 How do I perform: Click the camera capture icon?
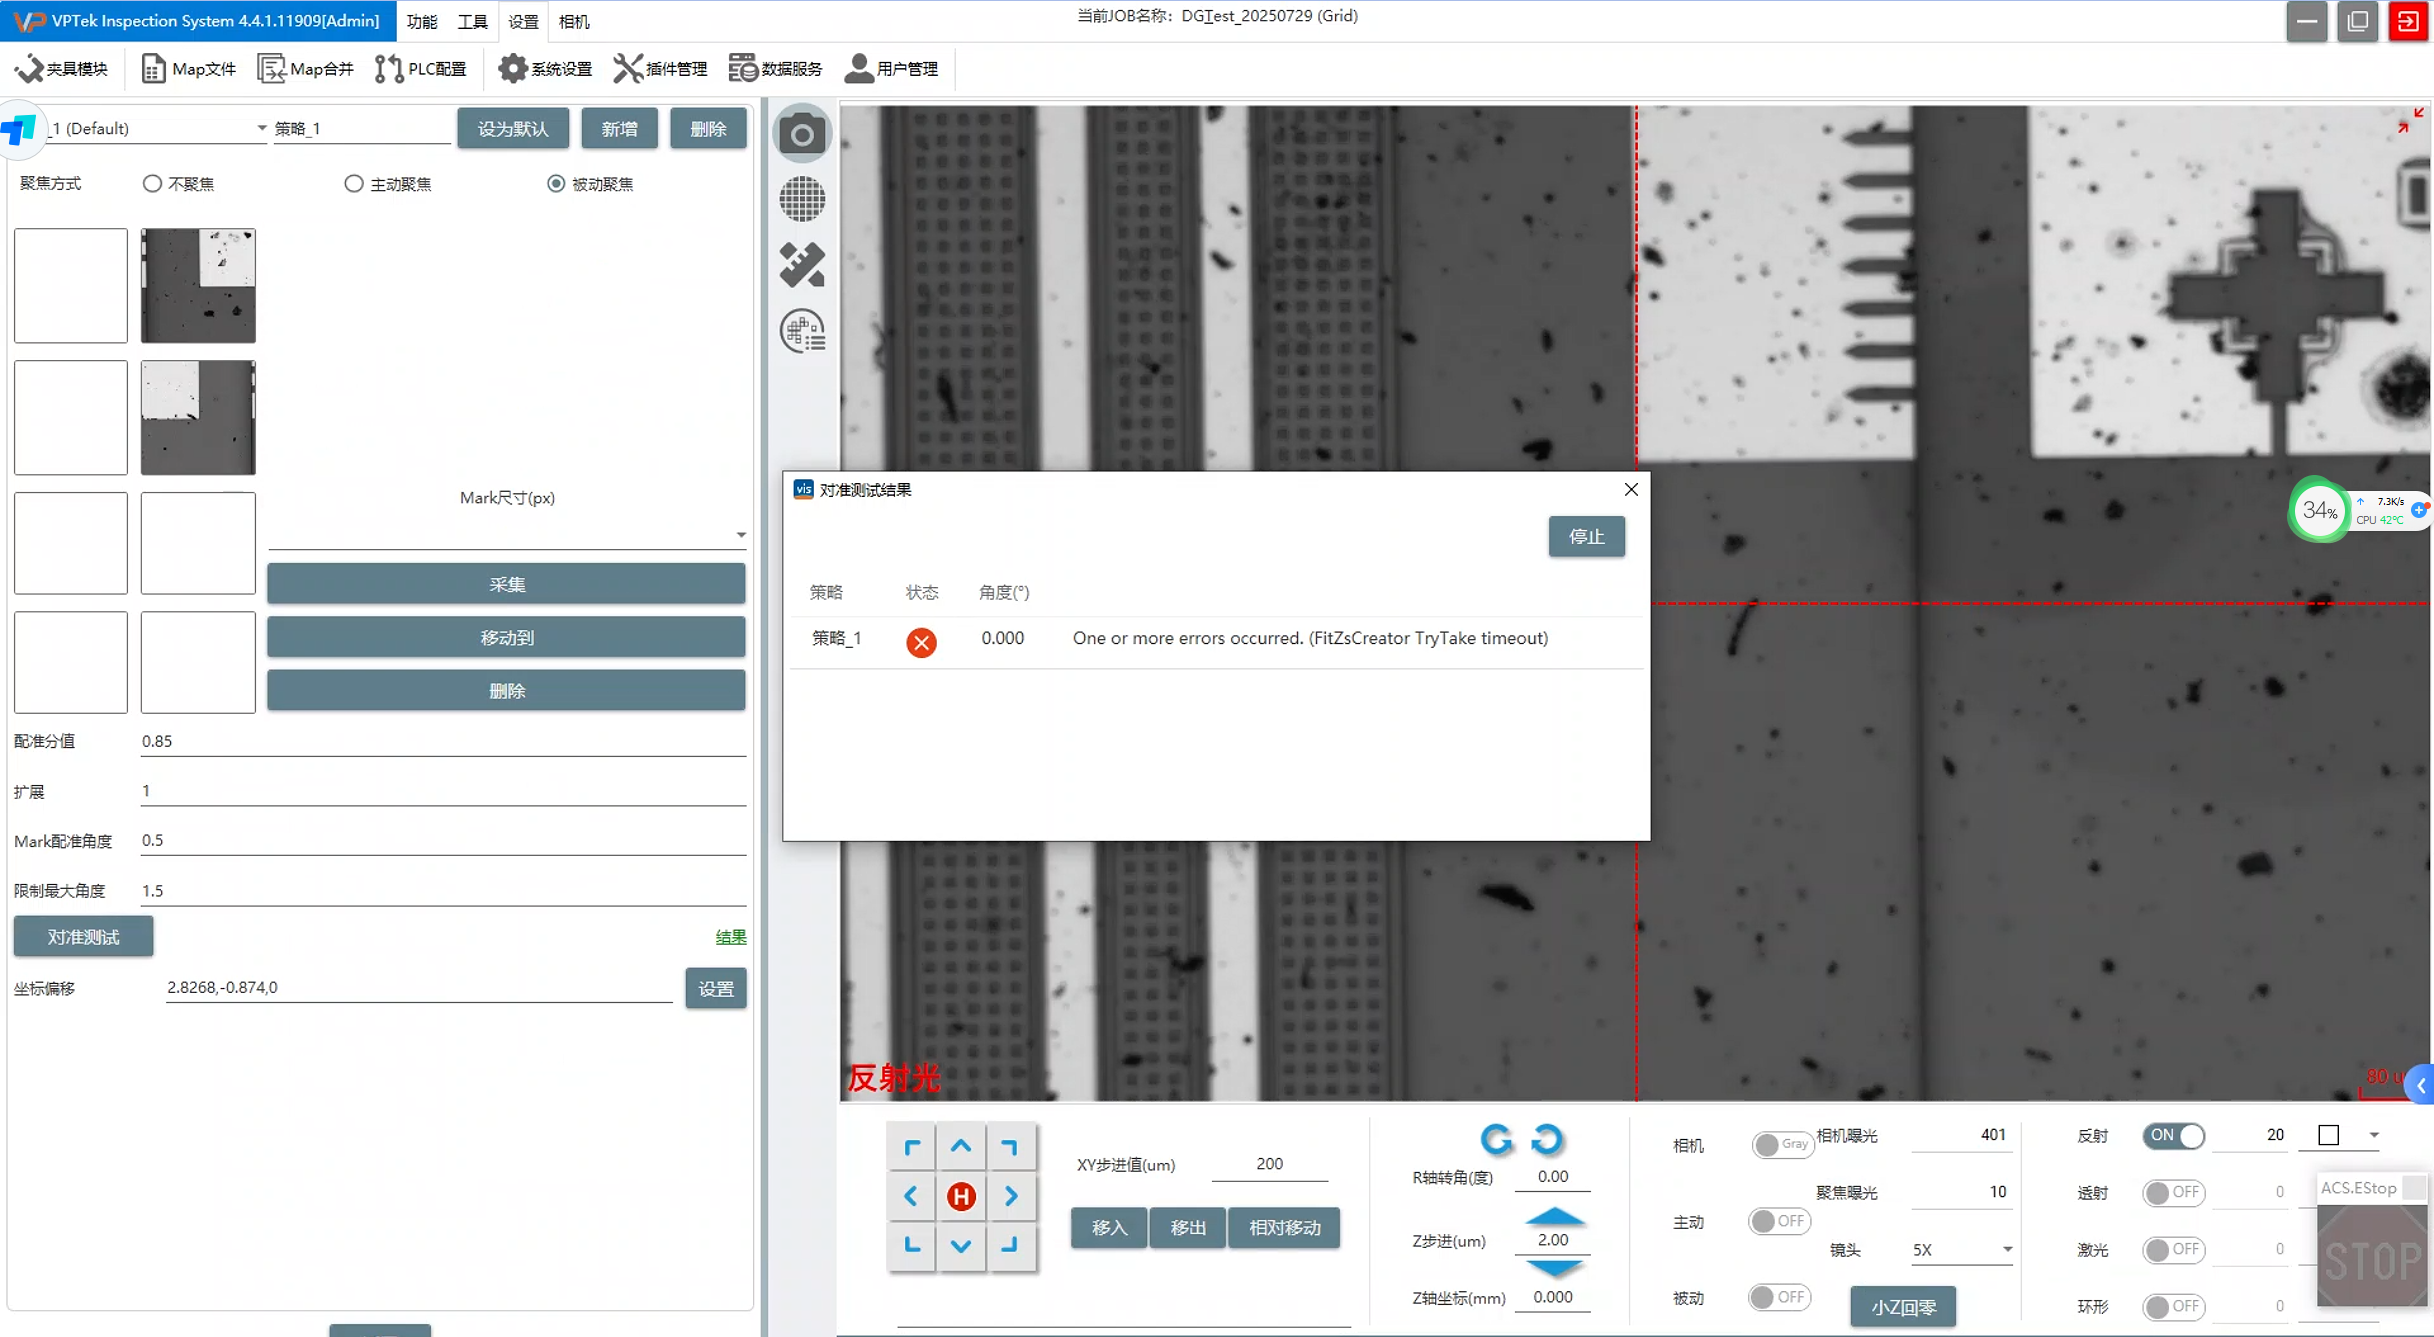coord(802,133)
